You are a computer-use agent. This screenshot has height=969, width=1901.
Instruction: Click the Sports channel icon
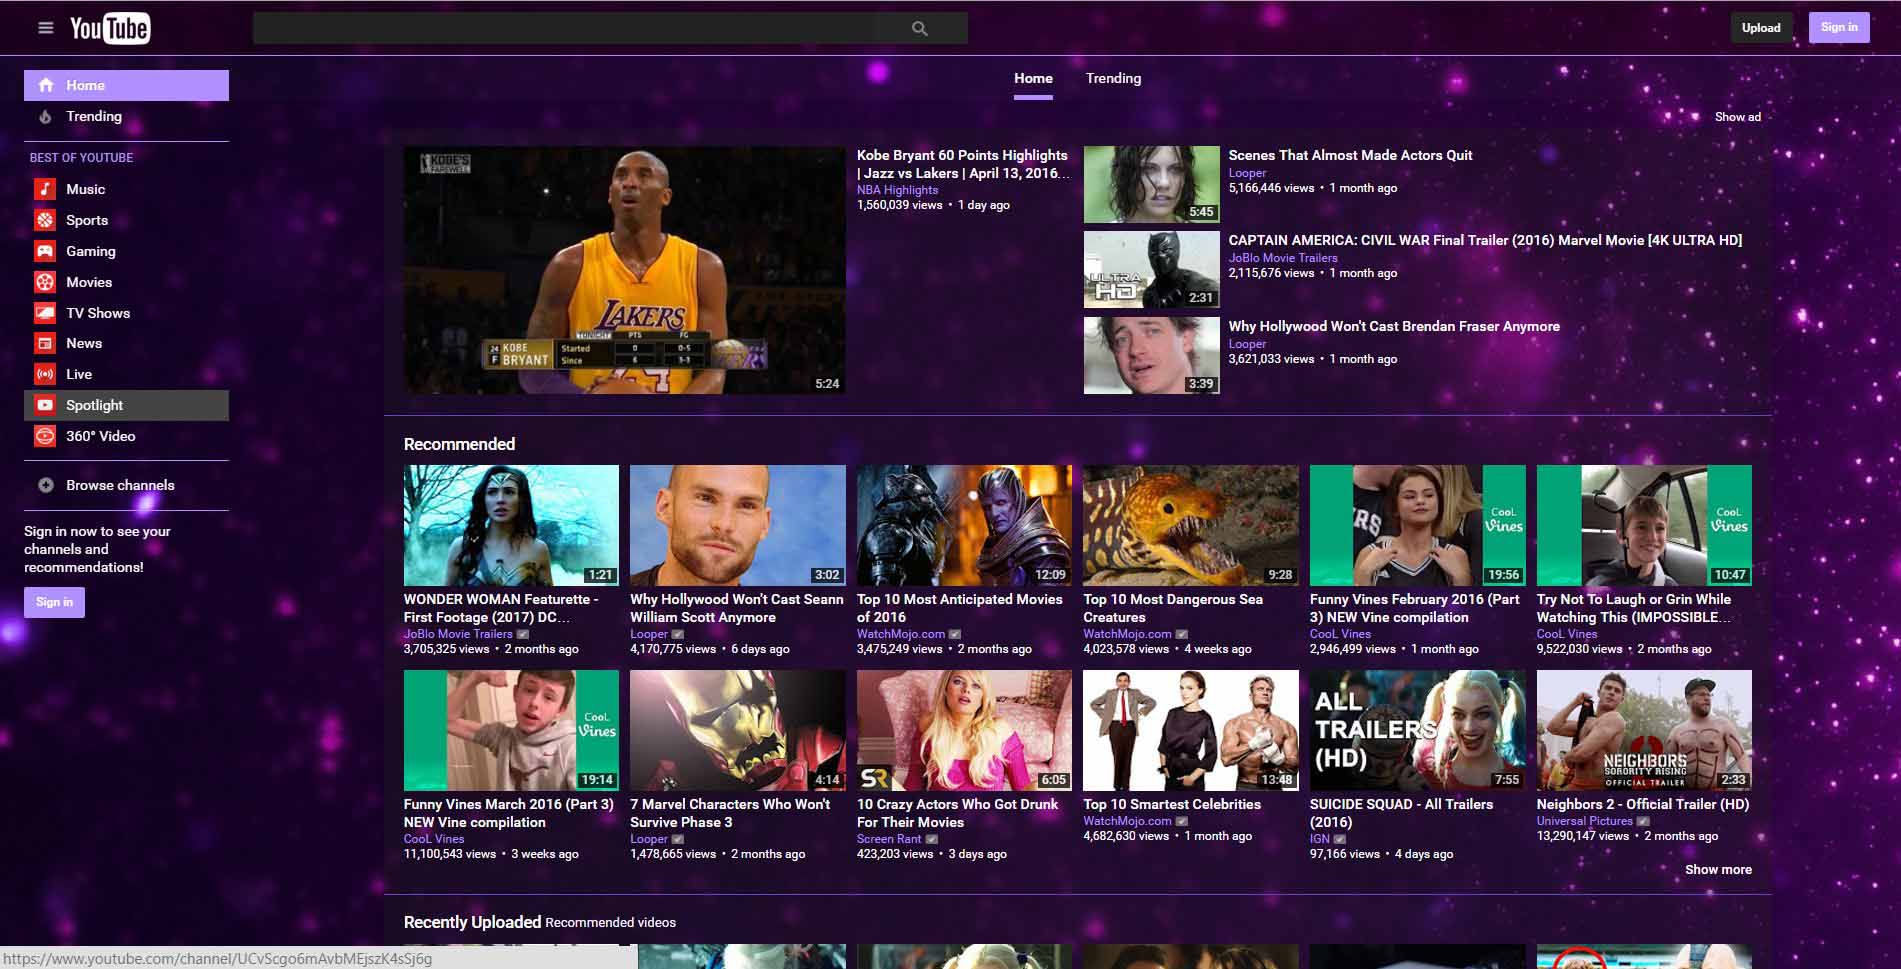[x=45, y=220]
